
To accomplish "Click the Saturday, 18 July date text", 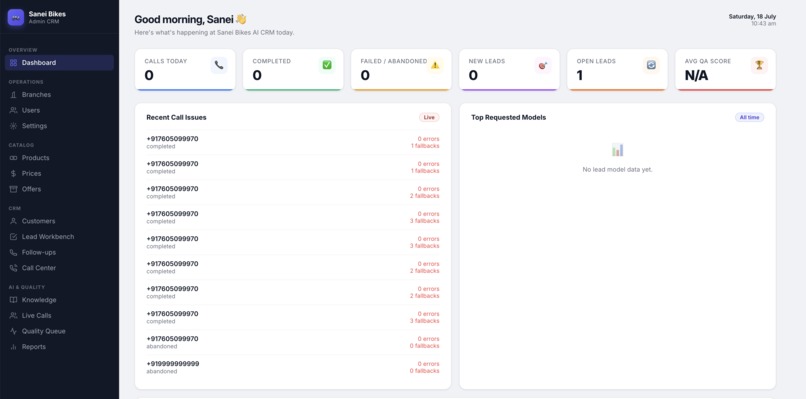I will pos(752,16).
